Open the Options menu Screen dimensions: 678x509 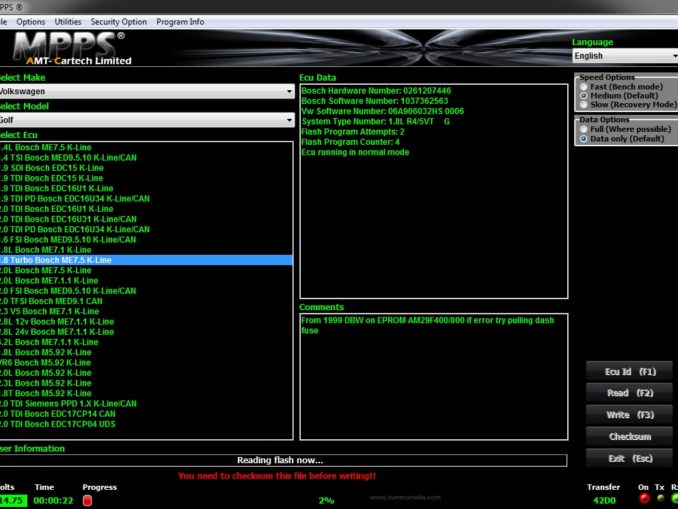coord(30,22)
